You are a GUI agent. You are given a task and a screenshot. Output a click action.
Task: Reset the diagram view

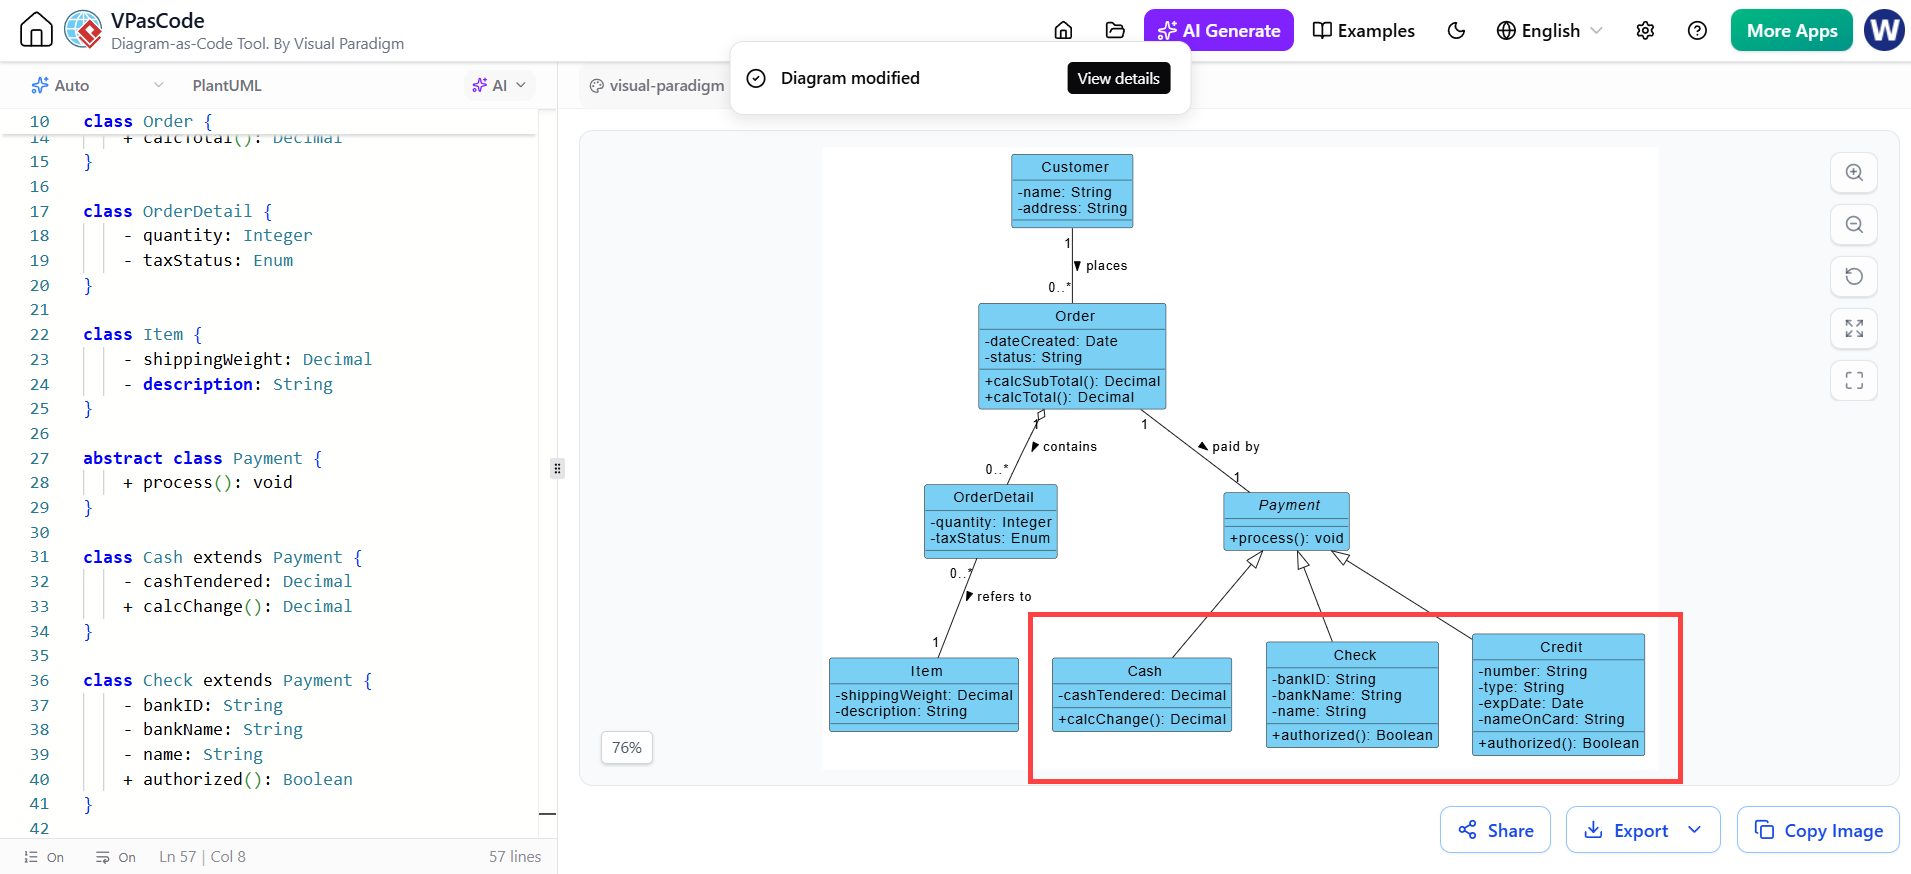tap(1853, 276)
